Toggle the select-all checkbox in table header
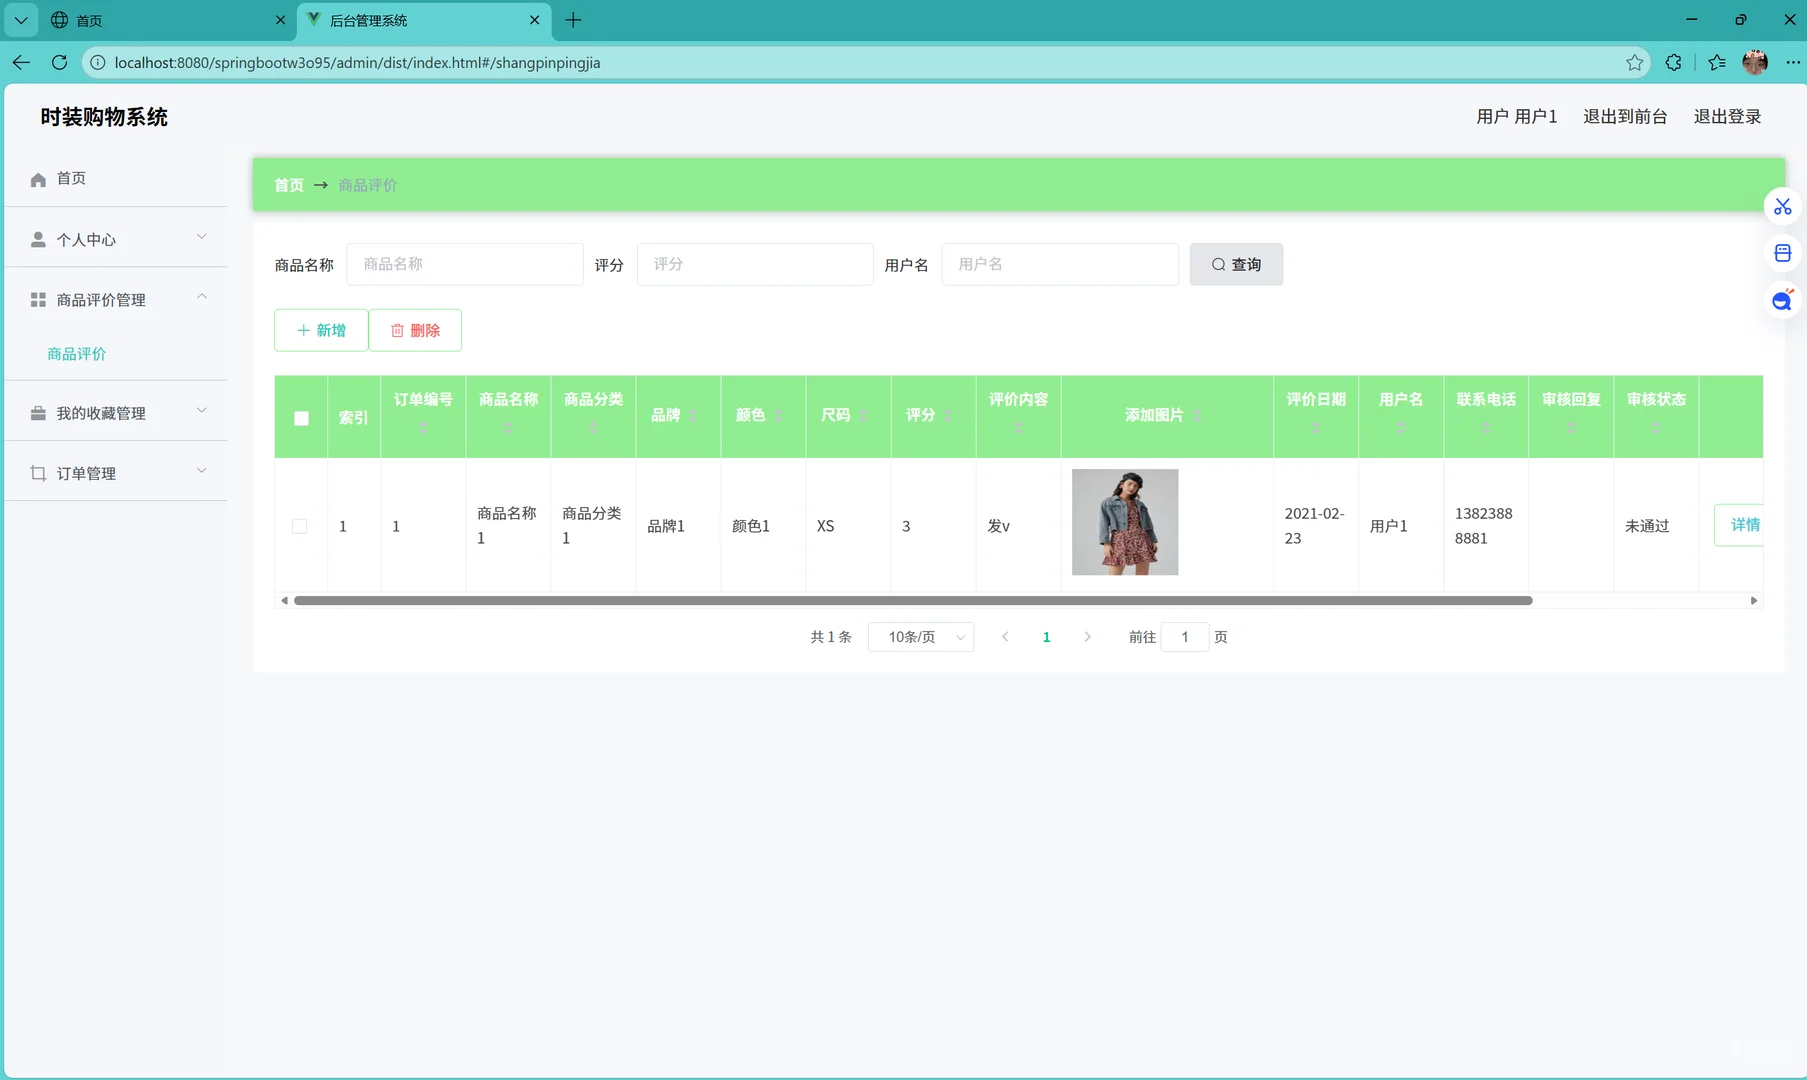The image size is (1807, 1080). coord(301,418)
